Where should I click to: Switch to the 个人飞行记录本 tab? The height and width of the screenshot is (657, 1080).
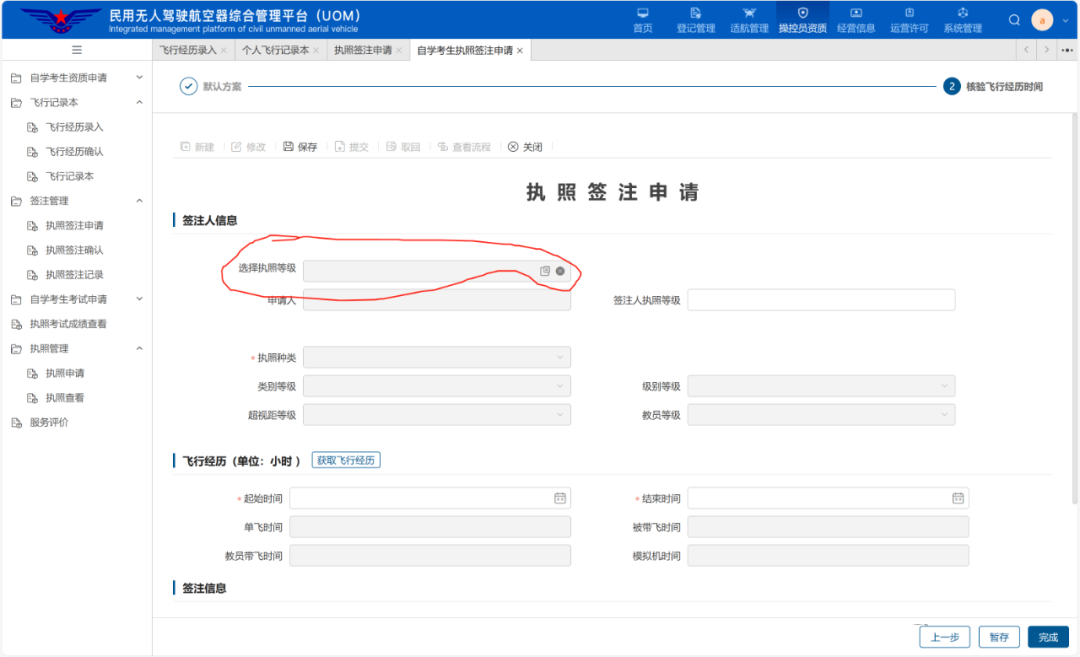[x=276, y=50]
